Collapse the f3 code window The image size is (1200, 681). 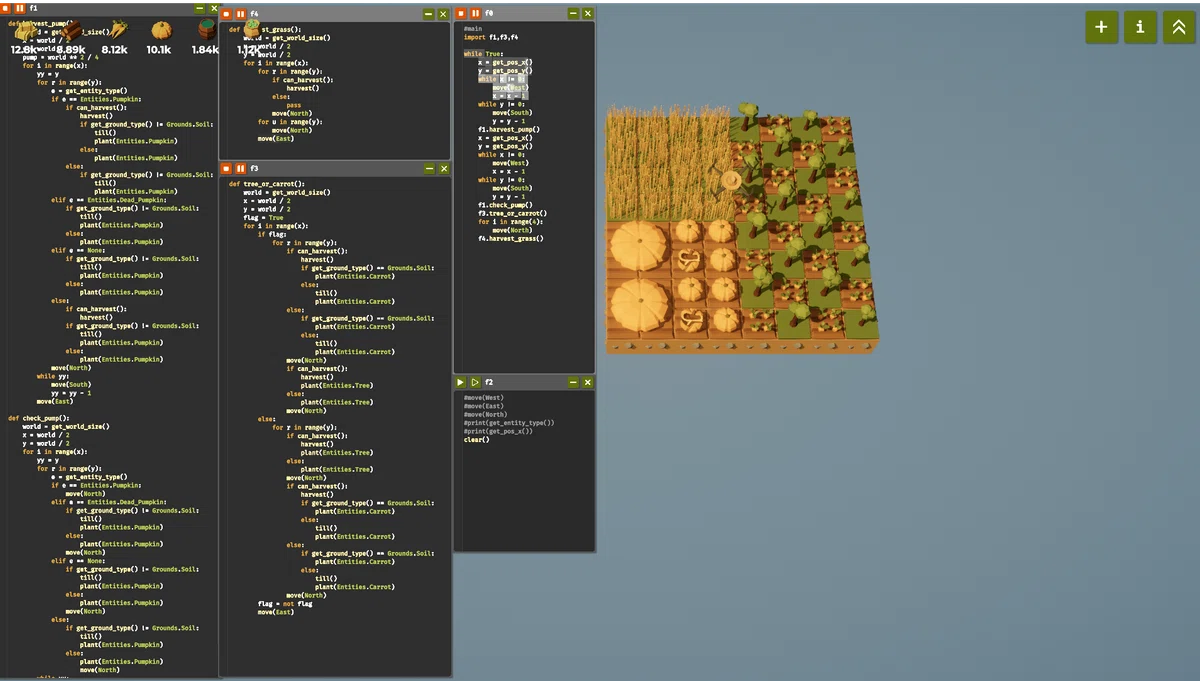tap(429, 169)
